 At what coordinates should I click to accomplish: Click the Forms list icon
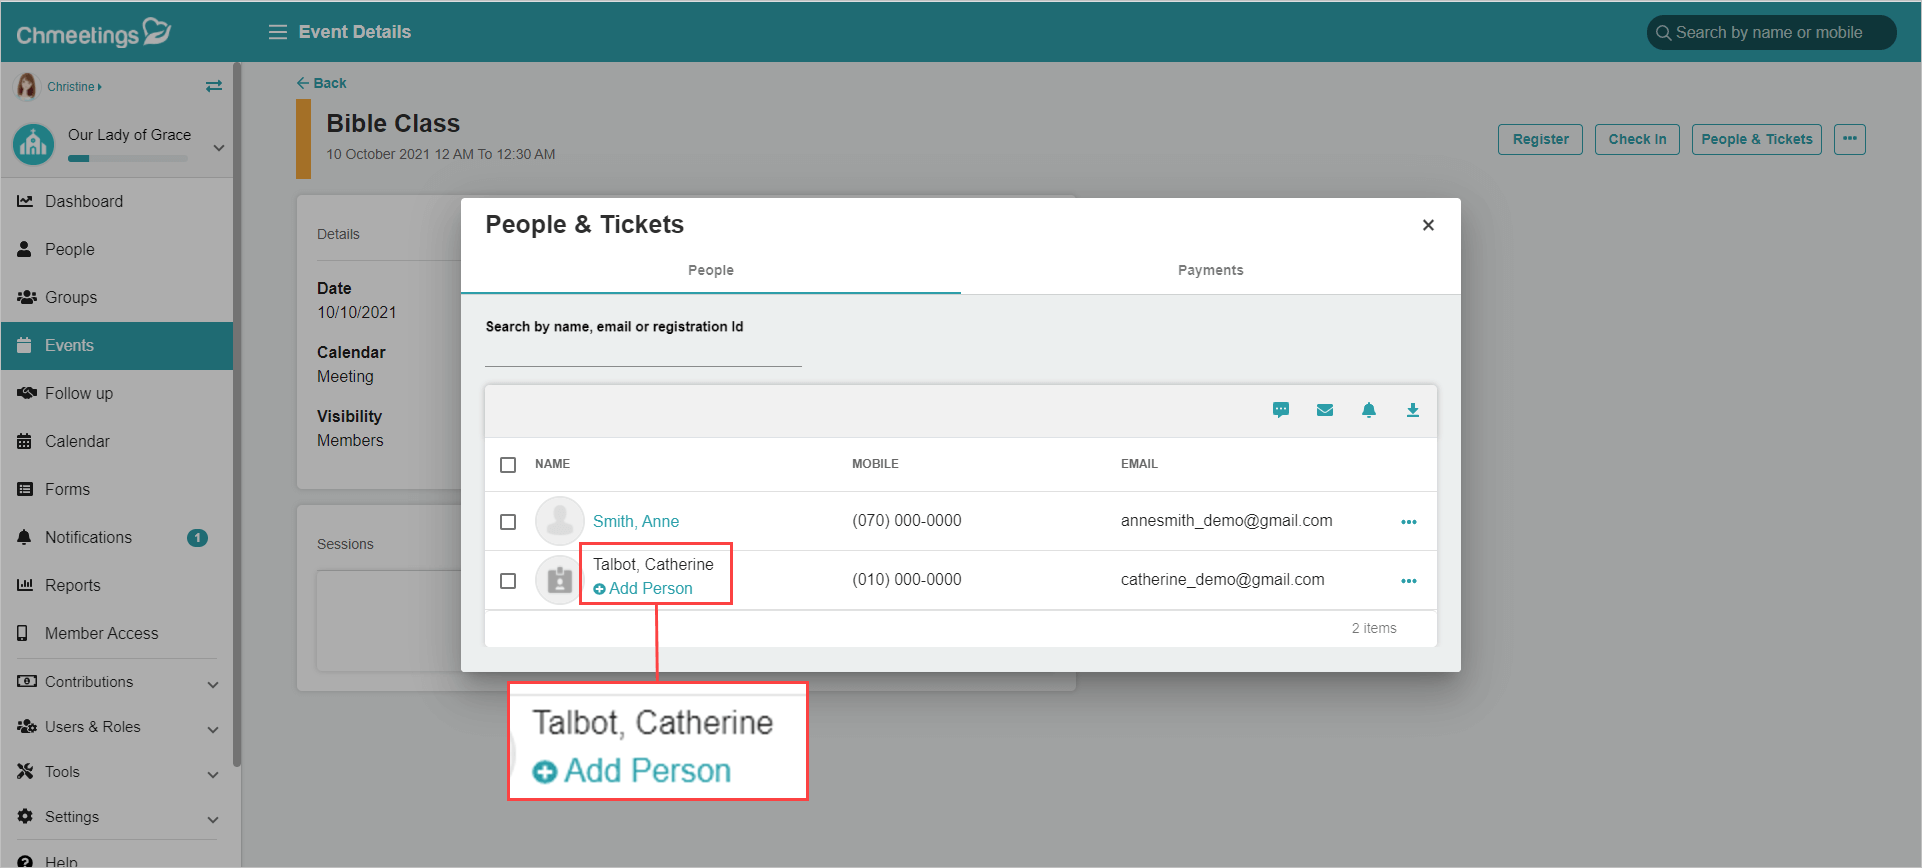coord(25,489)
